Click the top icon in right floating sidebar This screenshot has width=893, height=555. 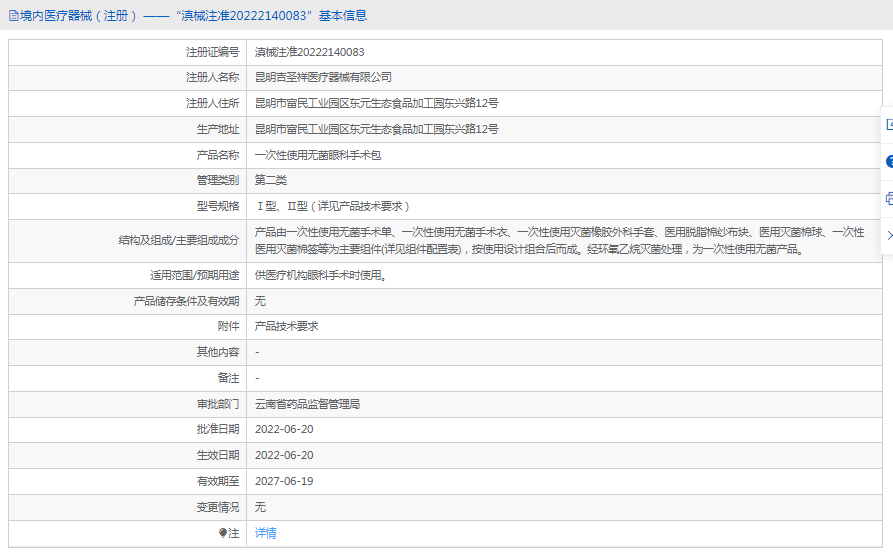pos(888,125)
